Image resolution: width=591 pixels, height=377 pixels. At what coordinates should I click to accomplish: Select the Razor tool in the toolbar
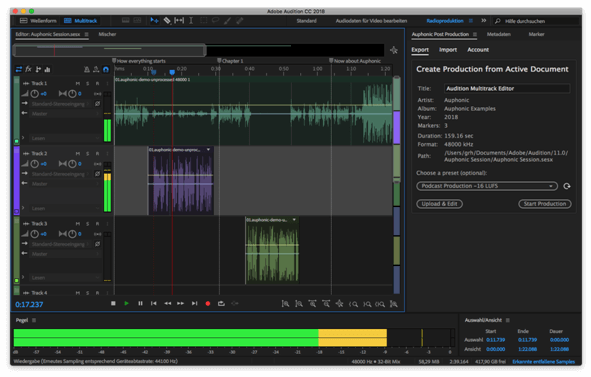[167, 20]
